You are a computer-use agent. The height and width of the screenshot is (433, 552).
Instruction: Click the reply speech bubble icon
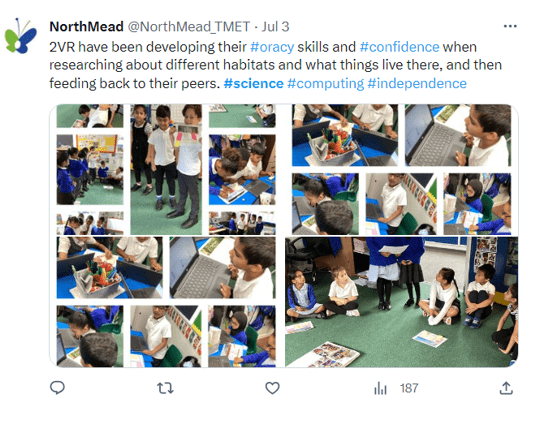point(57,388)
